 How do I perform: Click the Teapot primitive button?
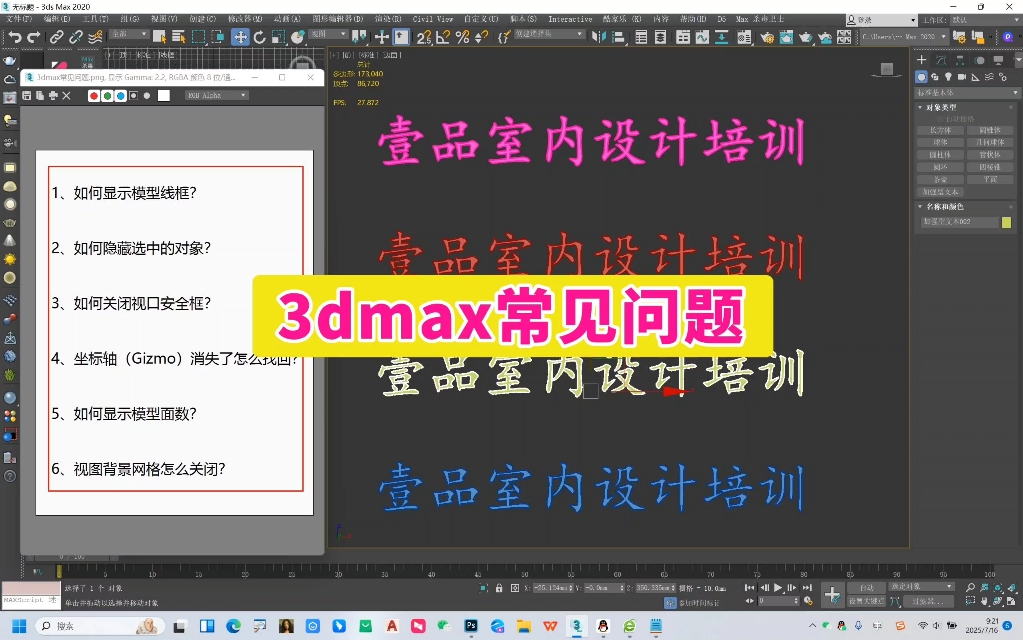(x=942, y=179)
